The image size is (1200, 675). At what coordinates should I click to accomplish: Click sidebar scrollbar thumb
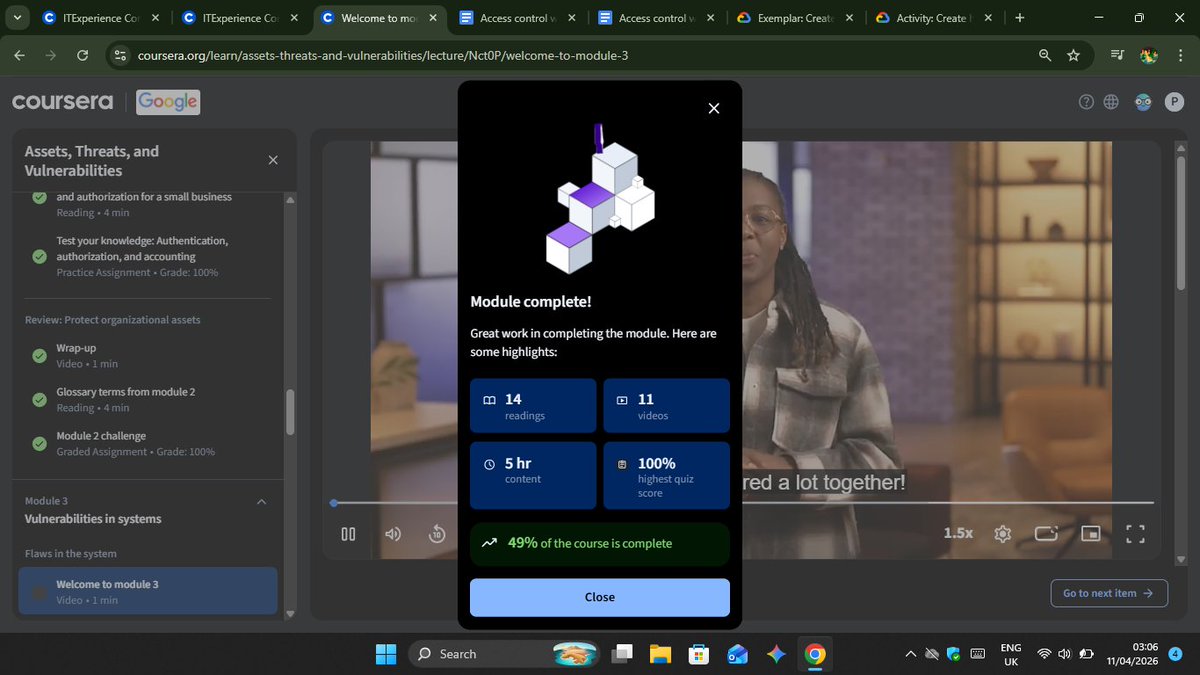point(290,411)
